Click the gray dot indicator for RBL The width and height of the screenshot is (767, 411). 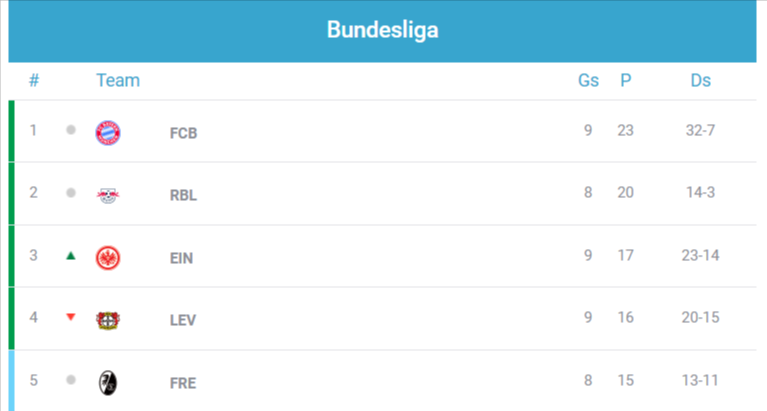(x=71, y=193)
